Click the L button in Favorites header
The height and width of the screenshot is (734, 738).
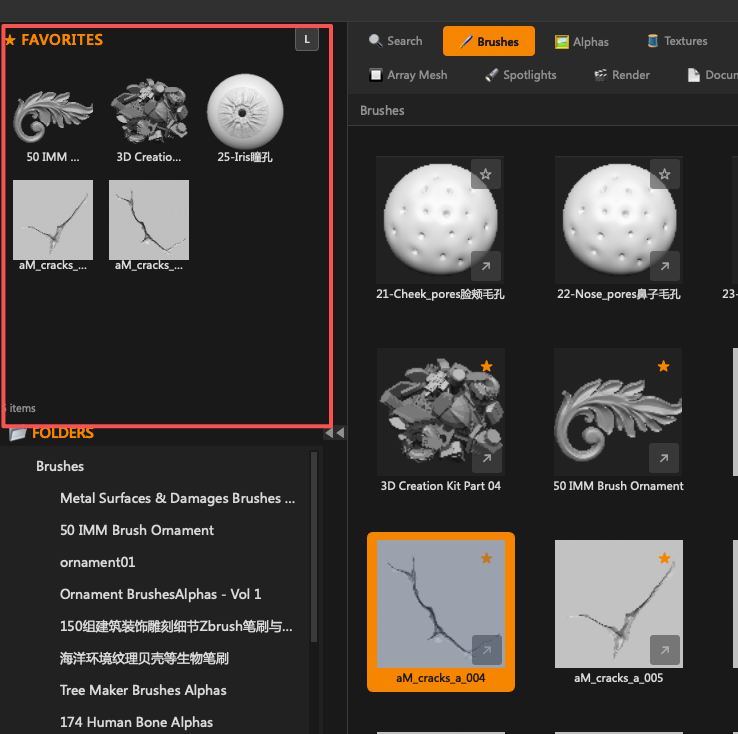[307, 40]
